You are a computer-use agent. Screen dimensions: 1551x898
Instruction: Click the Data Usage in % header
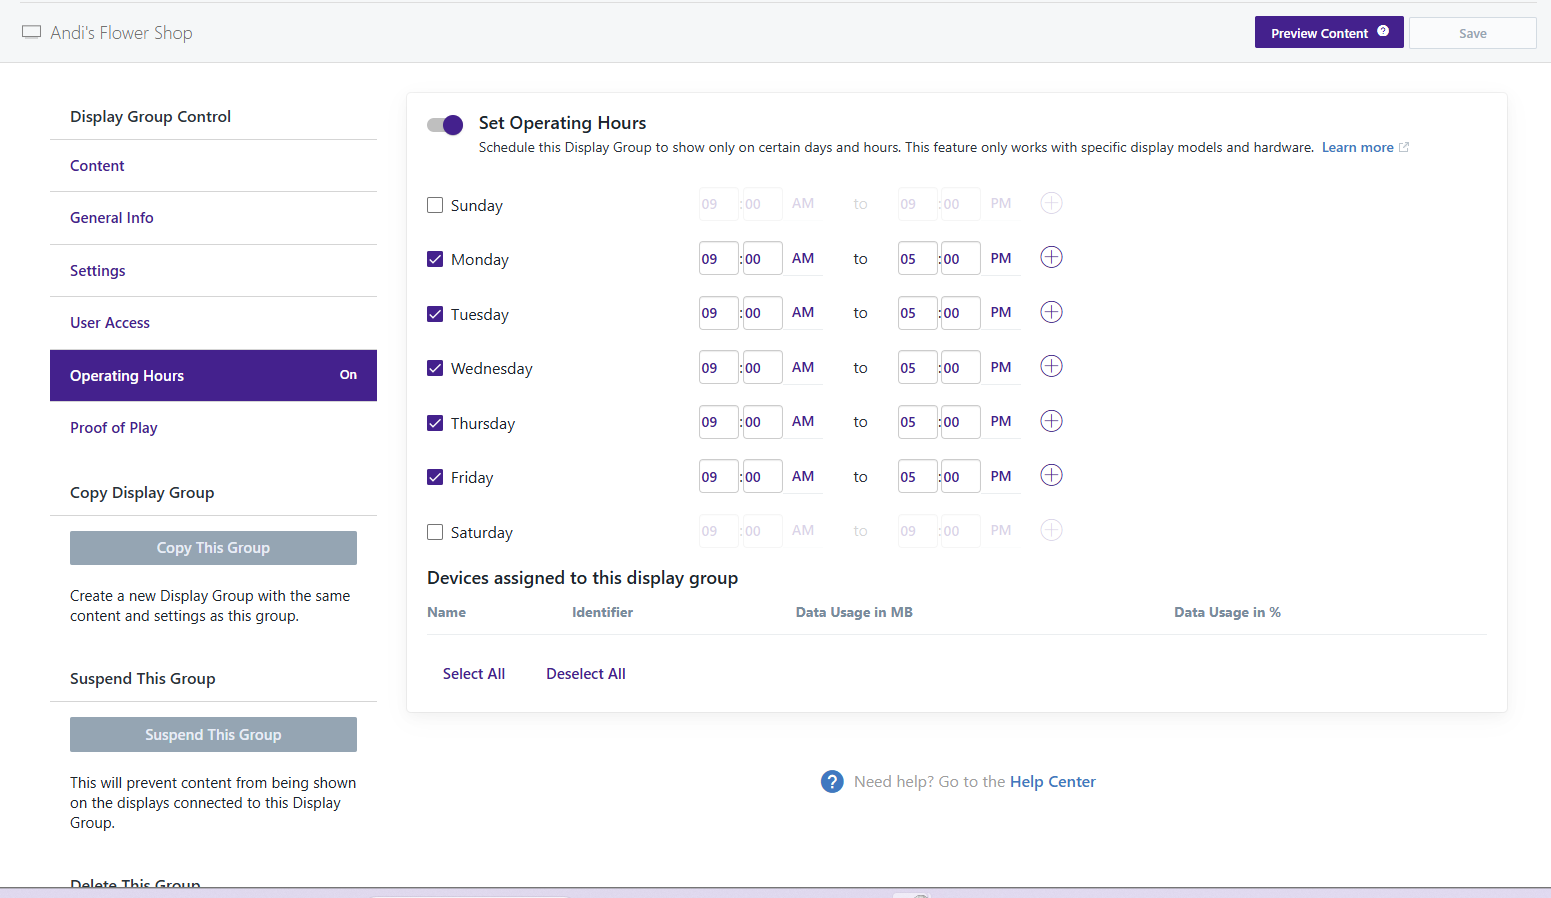(1227, 612)
